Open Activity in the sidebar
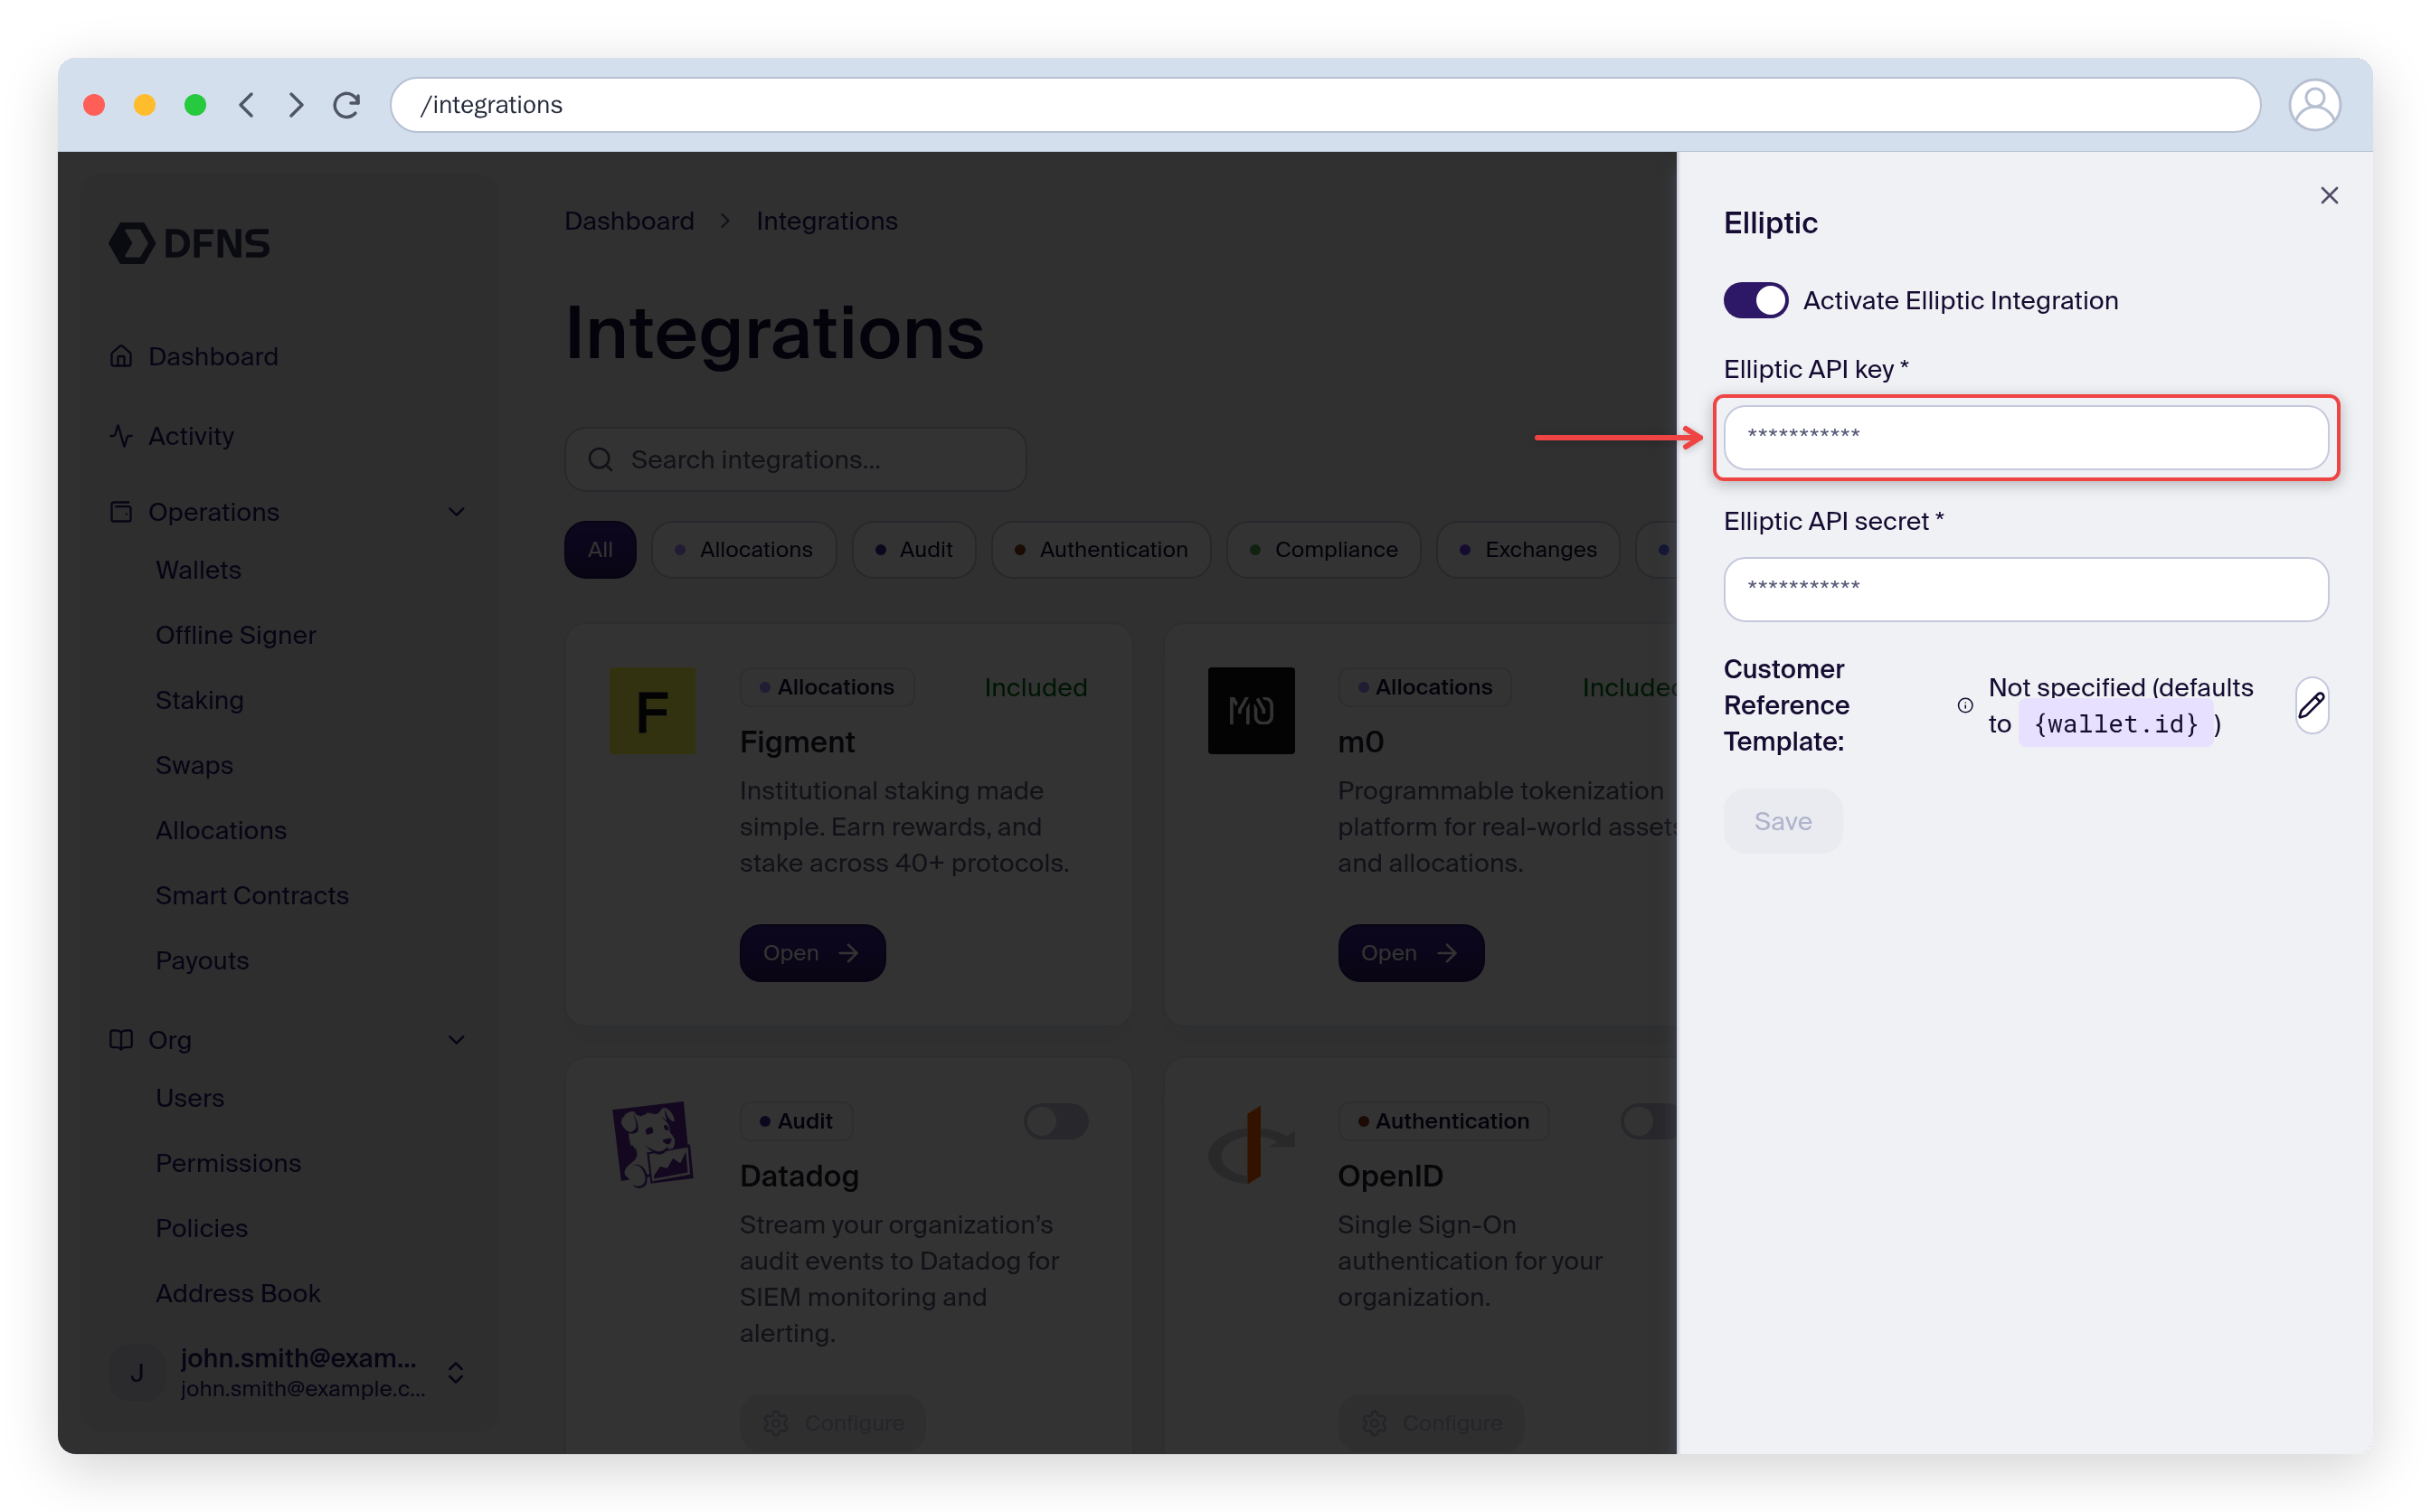The image size is (2431, 1512). click(191, 436)
